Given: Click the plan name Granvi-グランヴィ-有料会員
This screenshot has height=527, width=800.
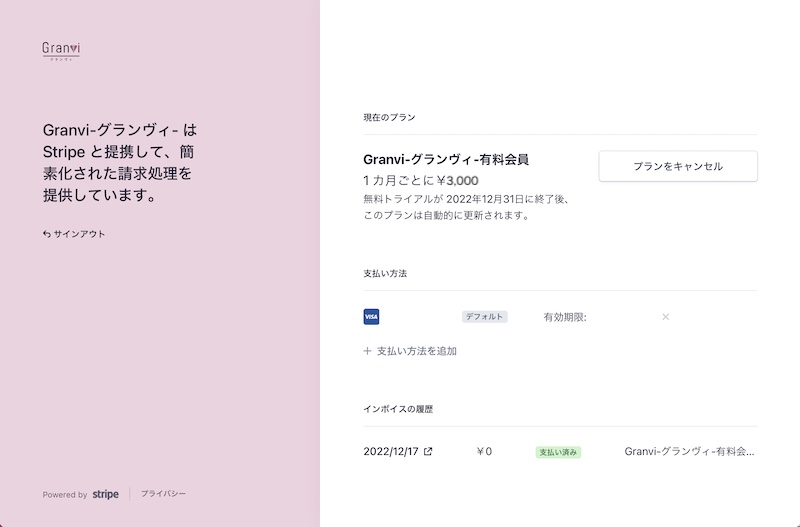Looking at the screenshot, I should (446, 160).
